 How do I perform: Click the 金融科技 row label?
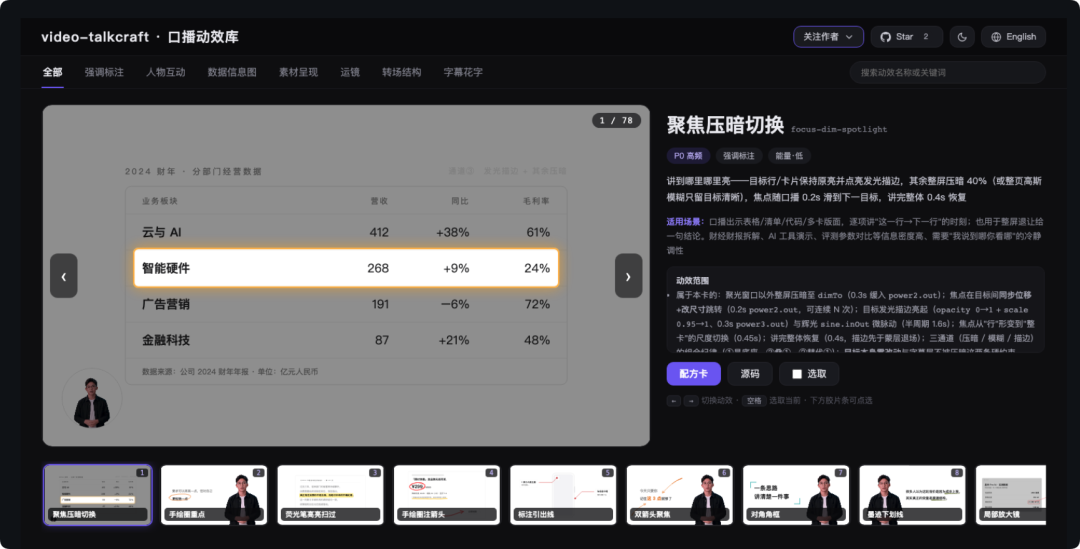click(165, 340)
